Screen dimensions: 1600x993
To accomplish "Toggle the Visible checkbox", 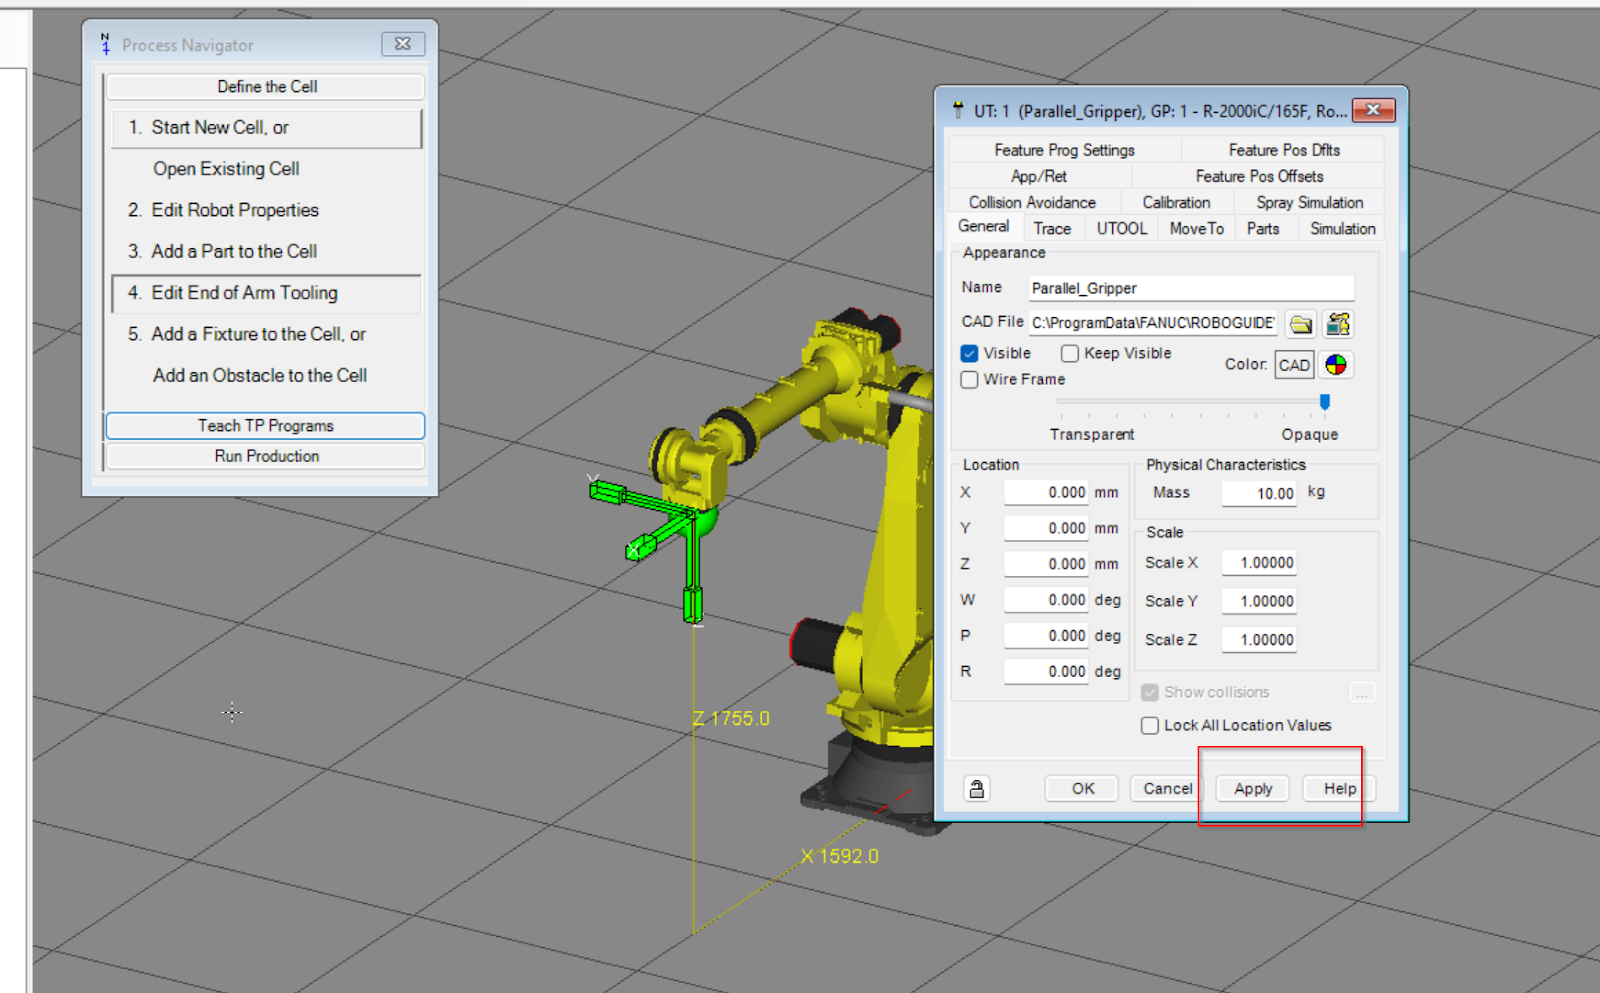I will 969,353.
